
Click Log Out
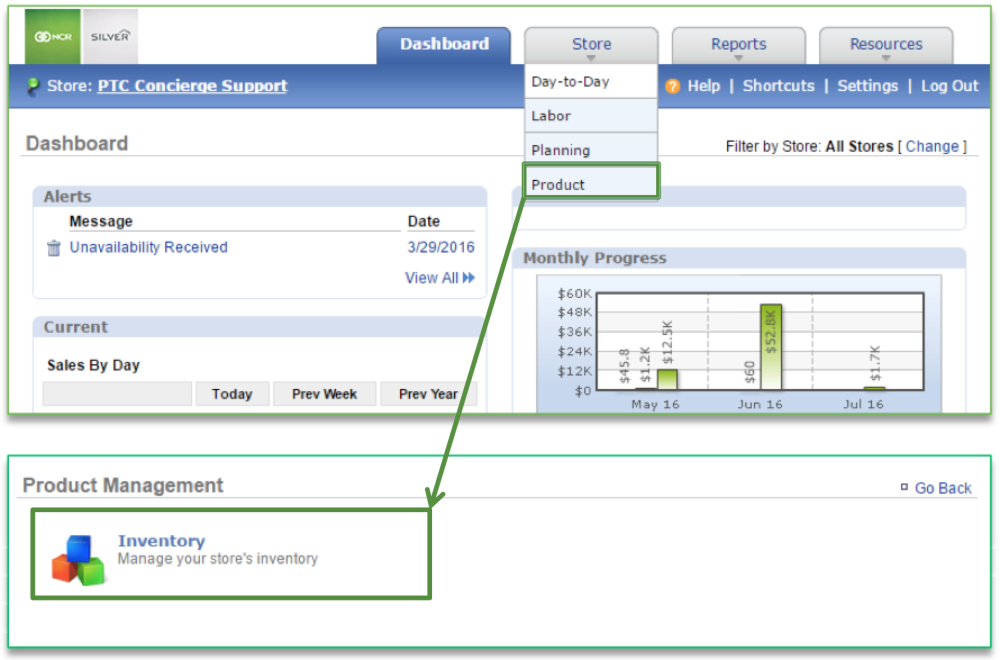click(x=948, y=86)
